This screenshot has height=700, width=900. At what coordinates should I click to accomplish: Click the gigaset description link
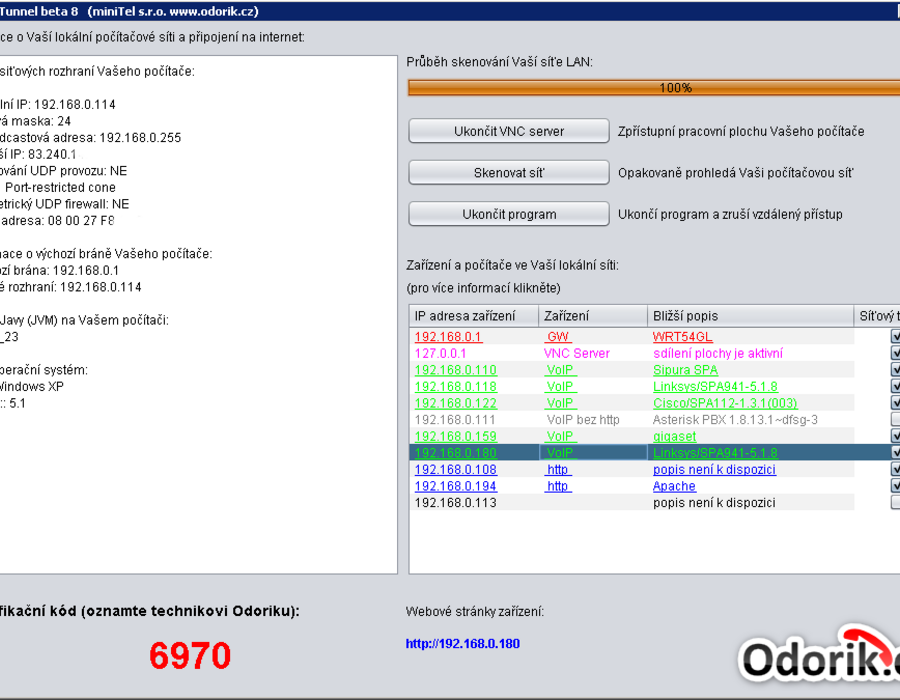click(x=674, y=437)
